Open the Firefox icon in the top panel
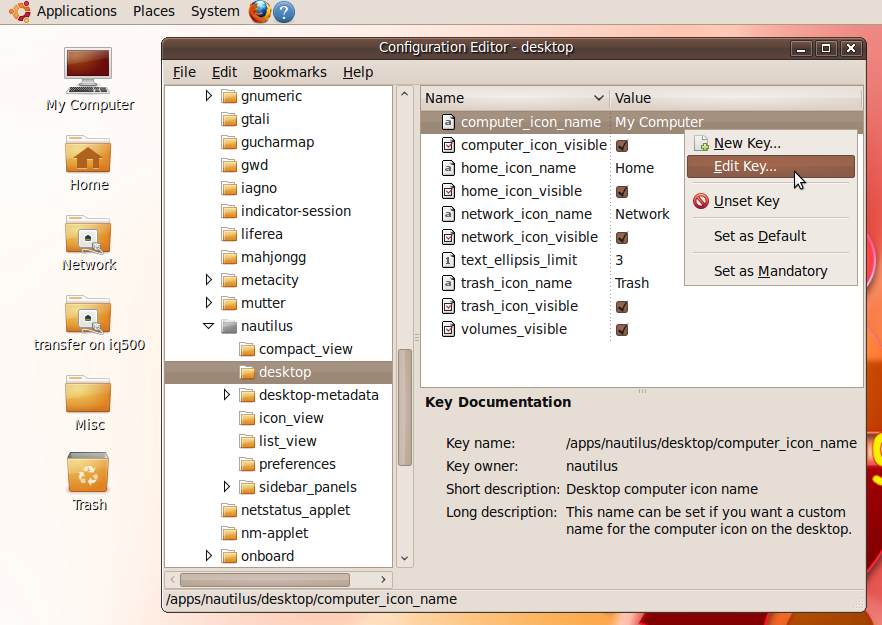882x625 pixels. (x=258, y=12)
